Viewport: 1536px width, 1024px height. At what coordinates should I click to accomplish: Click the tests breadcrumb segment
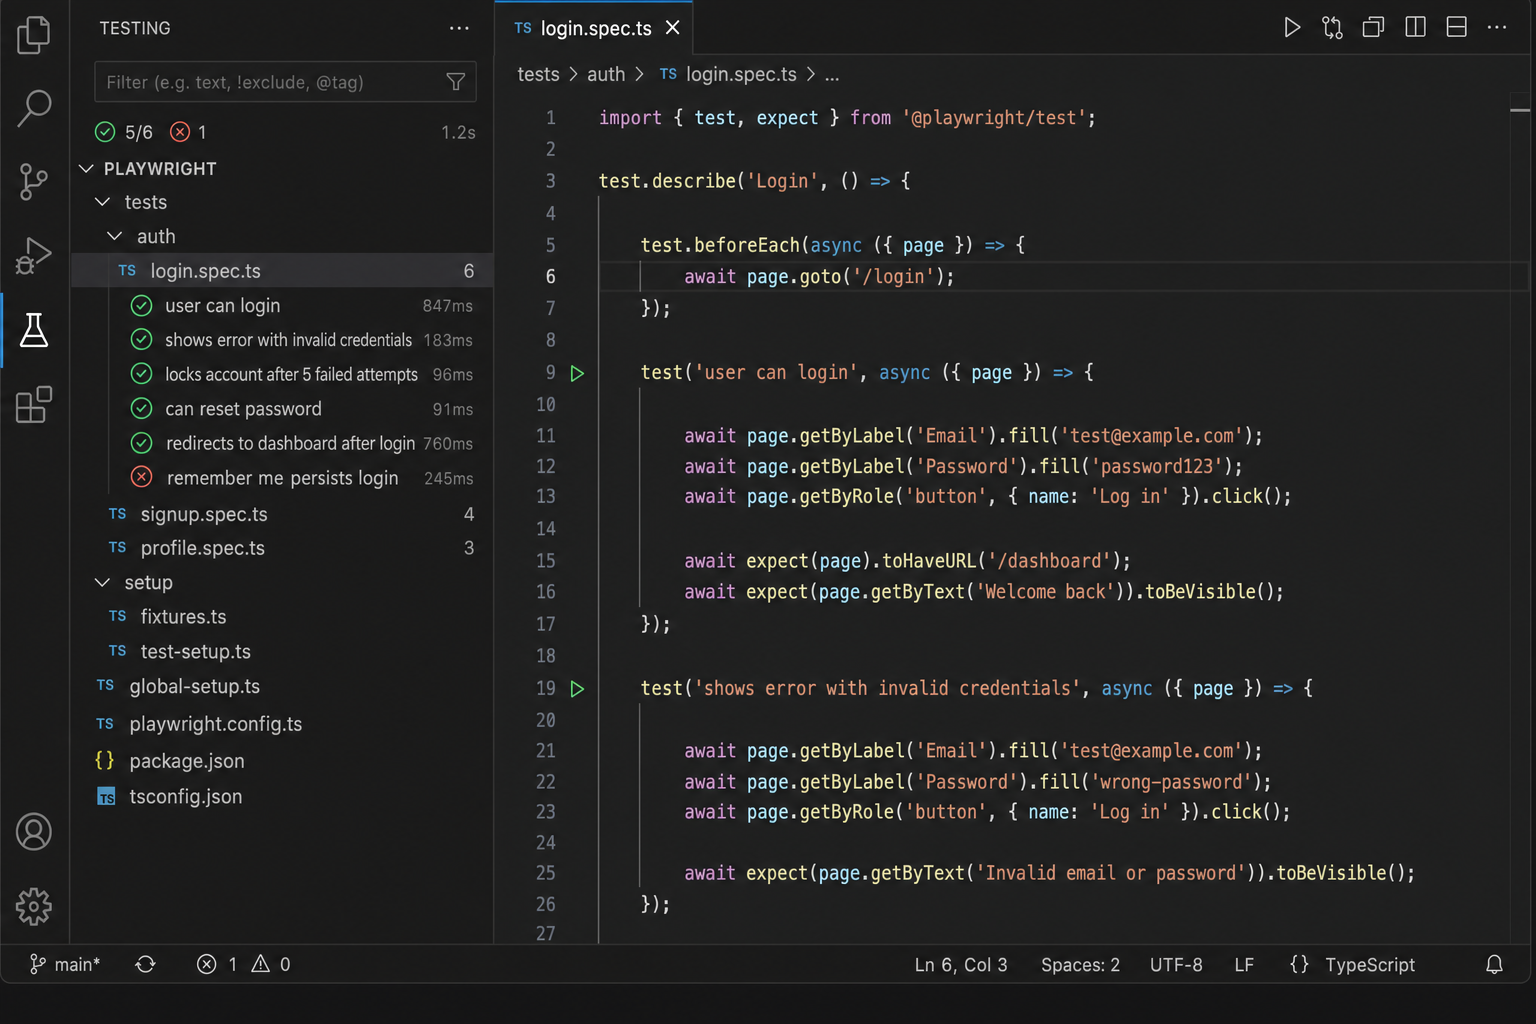(x=538, y=75)
